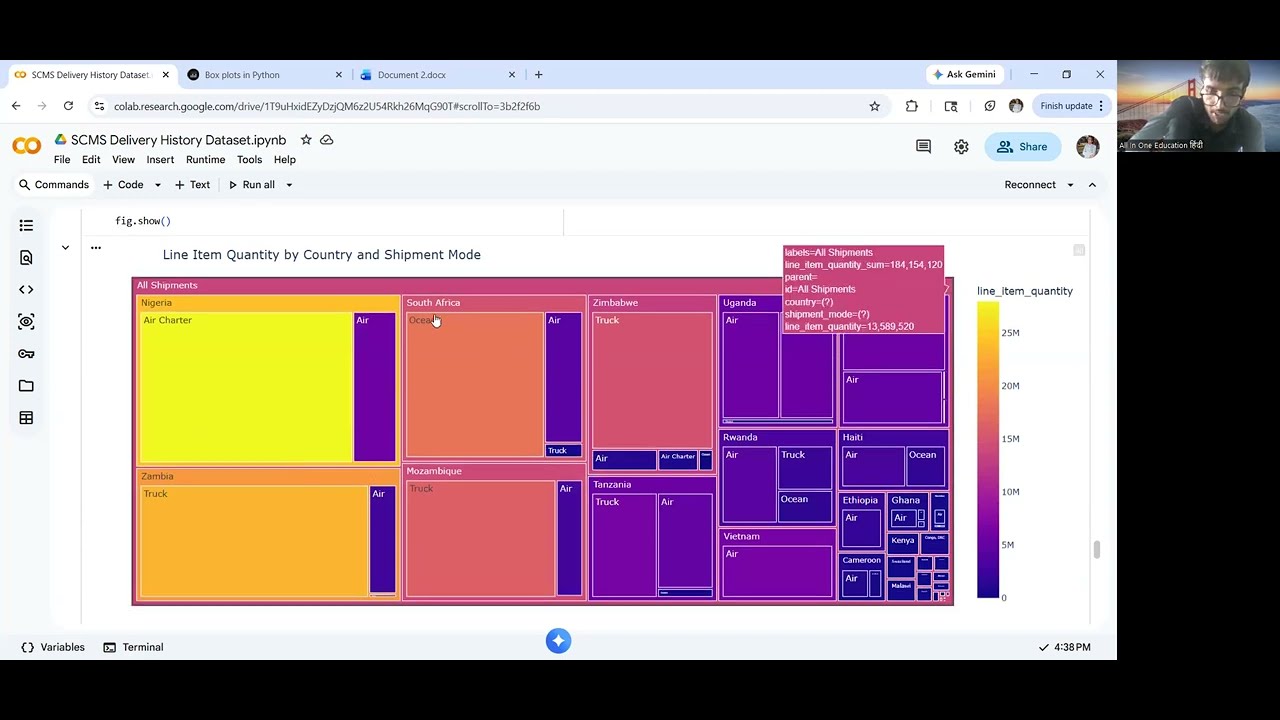This screenshot has height=720, width=1280.
Task: Add a Text cell
Action: click(192, 185)
